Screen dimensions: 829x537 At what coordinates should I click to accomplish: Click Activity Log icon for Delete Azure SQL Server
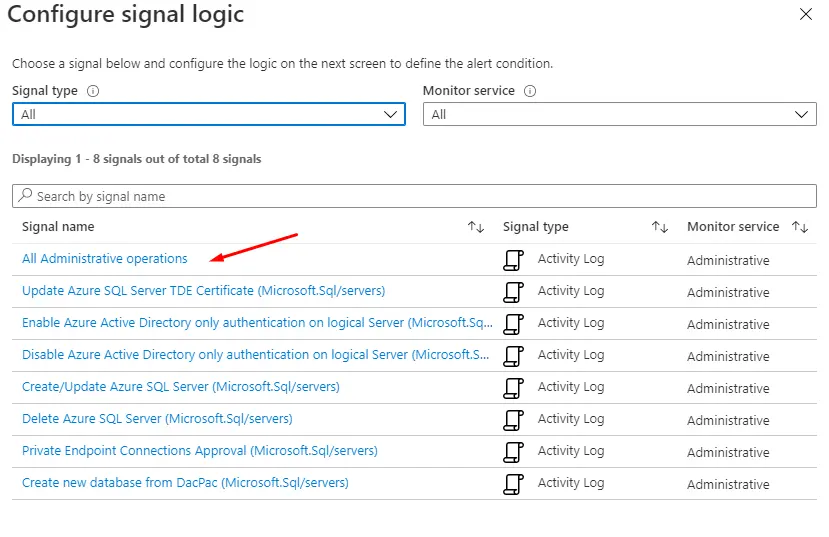click(513, 420)
